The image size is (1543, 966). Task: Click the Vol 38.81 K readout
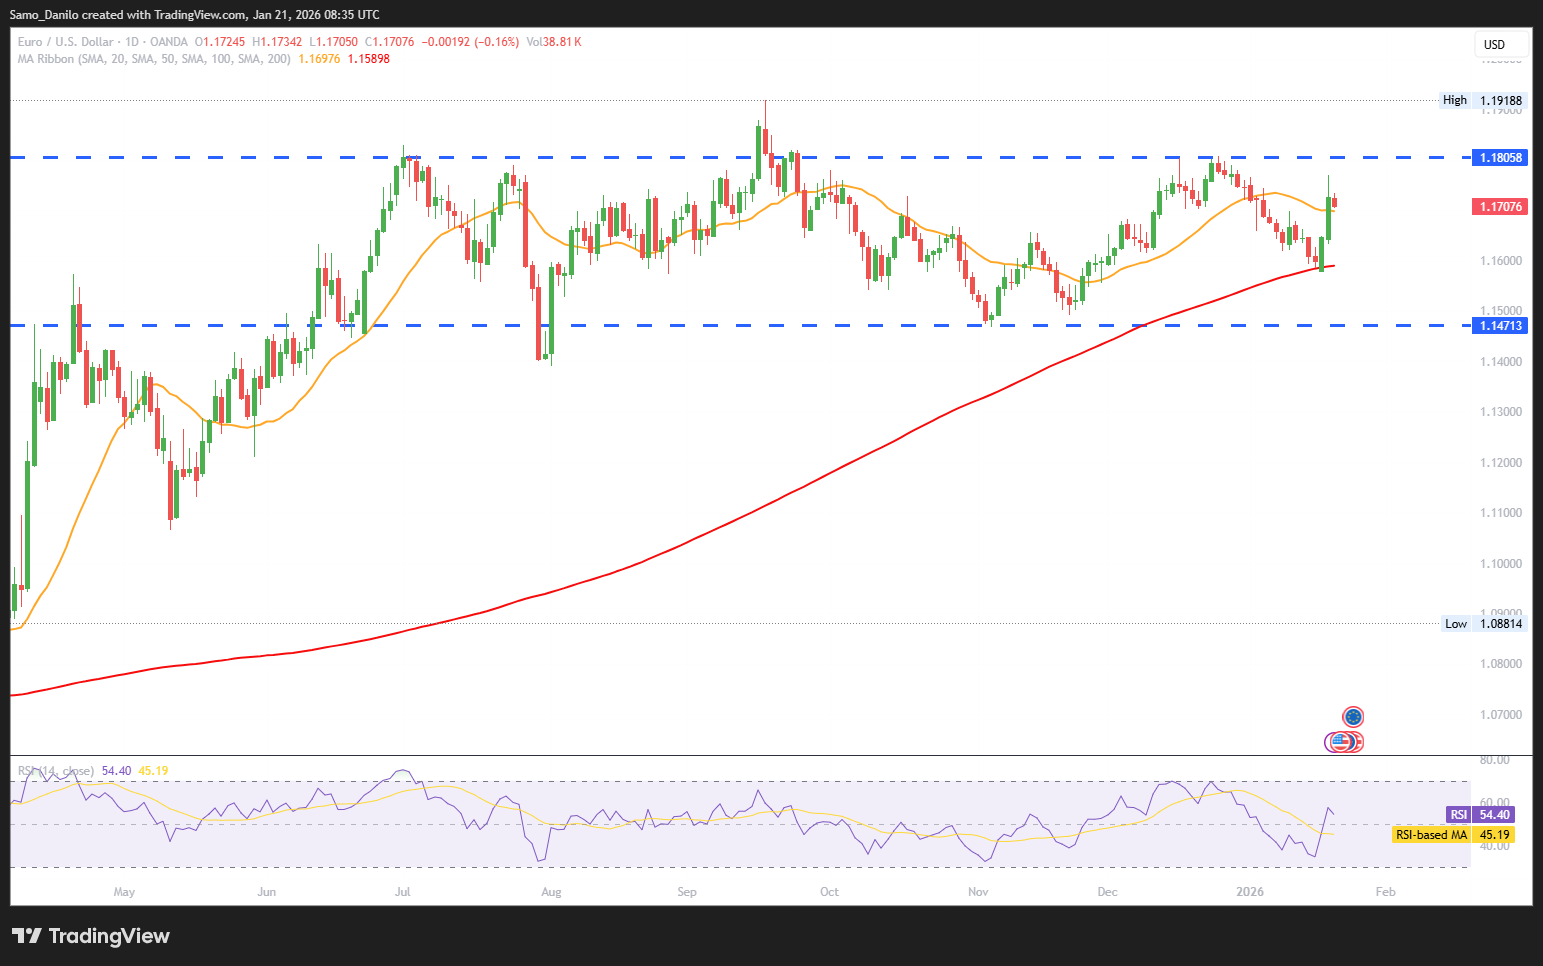(553, 42)
